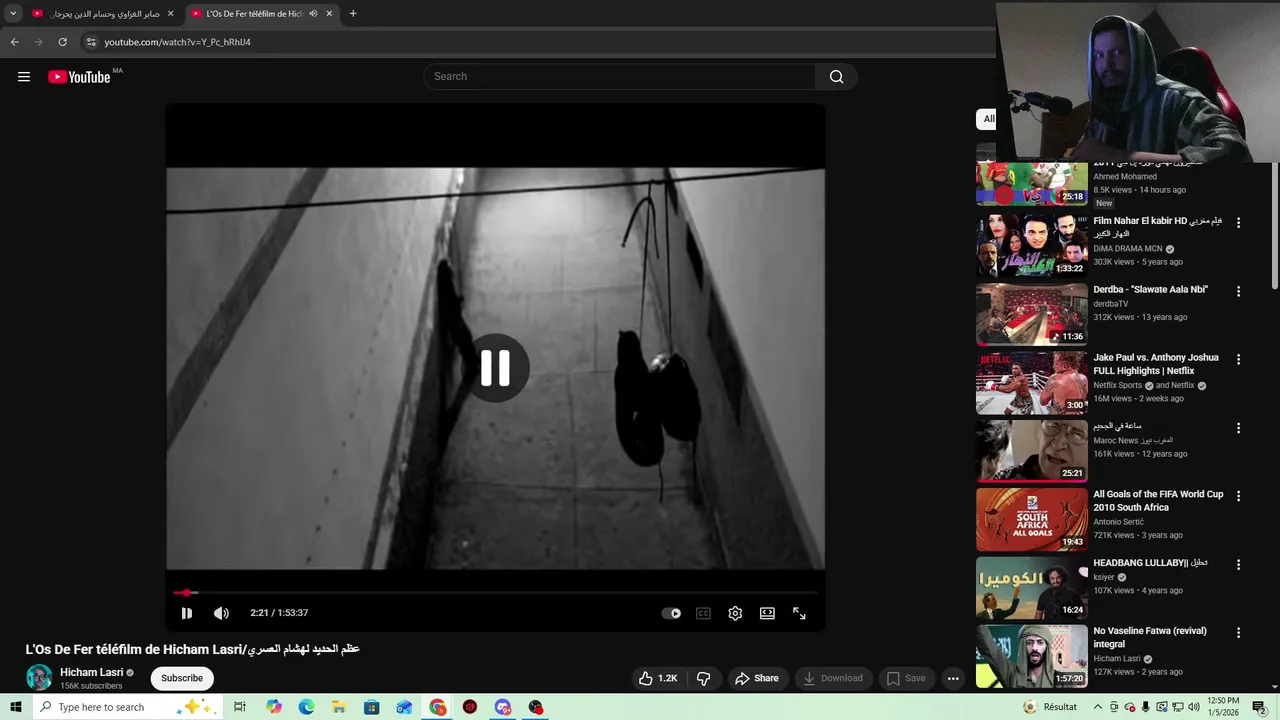Toggle closed captions (CC) button
The image size is (1280, 720).
click(703, 613)
